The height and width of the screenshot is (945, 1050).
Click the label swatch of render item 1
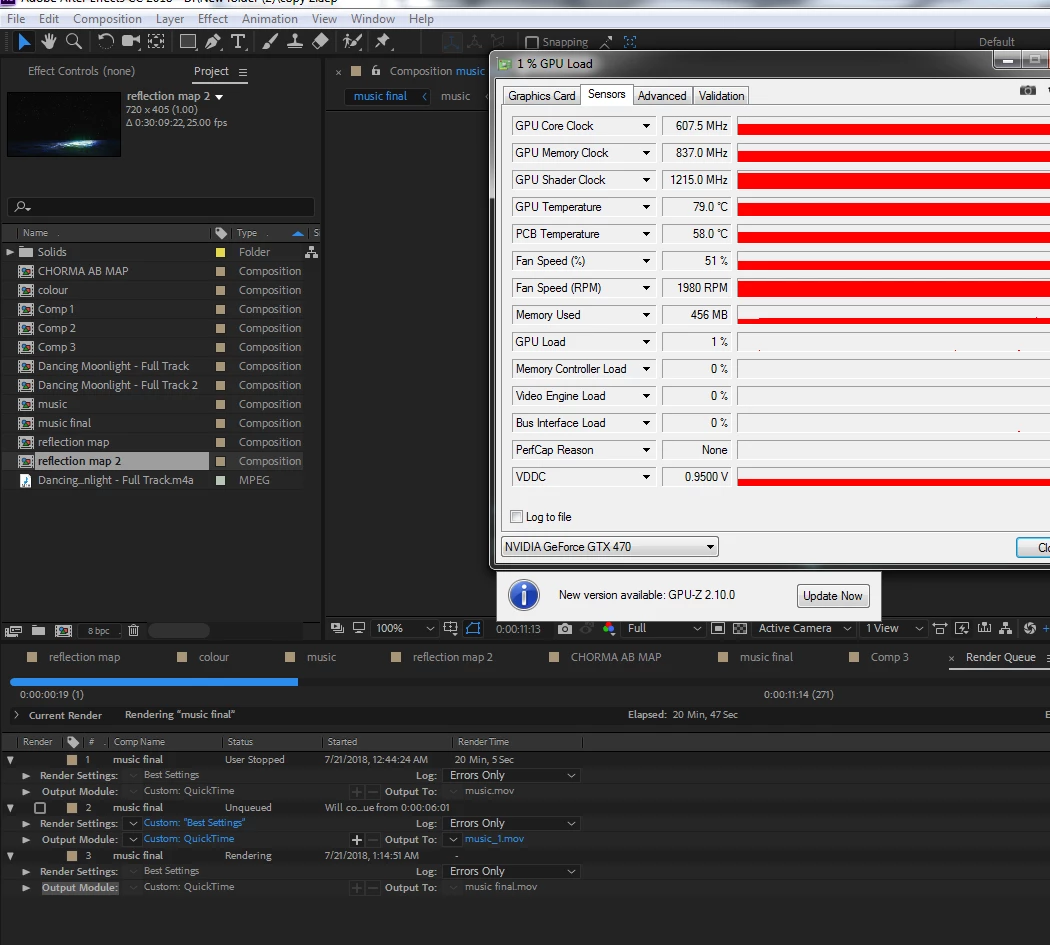(72, 760)
